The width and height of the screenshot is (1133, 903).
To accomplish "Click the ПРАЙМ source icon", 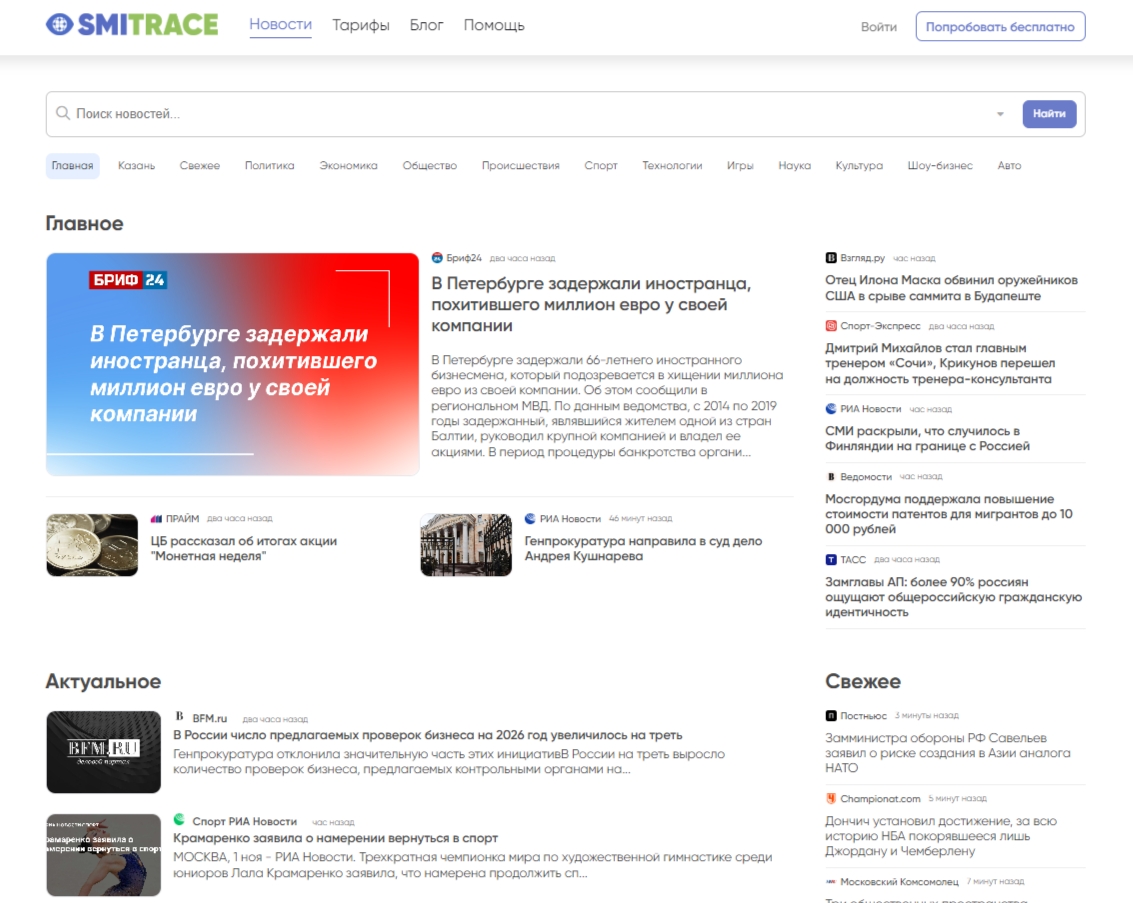I will click(156, 519).
